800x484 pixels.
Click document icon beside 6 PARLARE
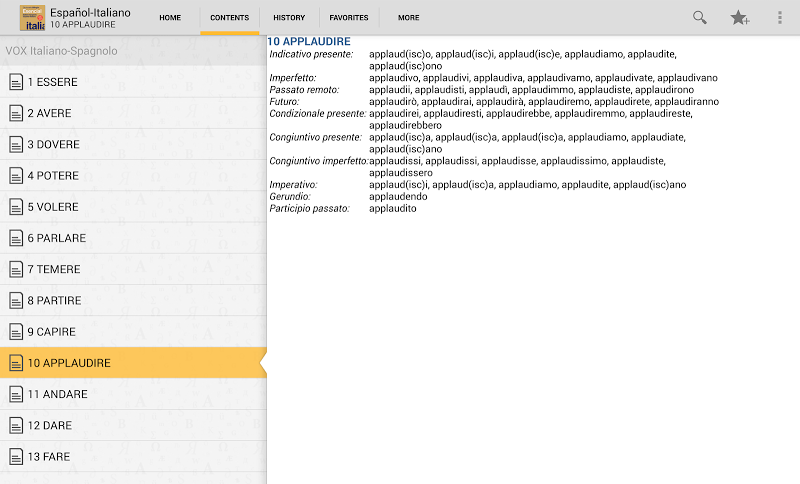[16, 238]
